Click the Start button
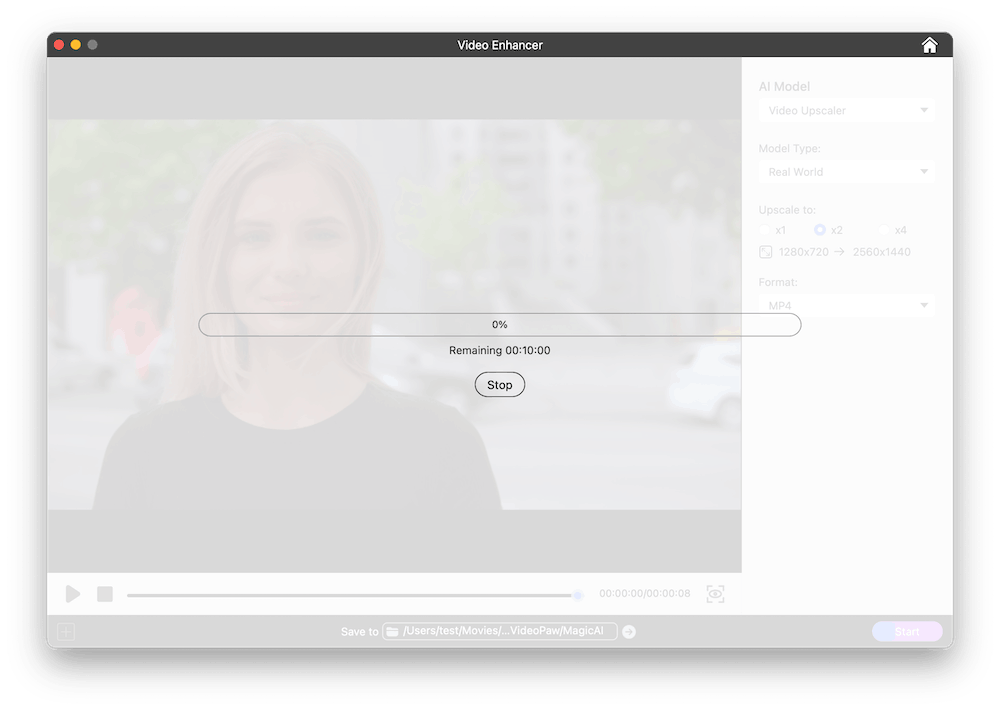Screen dimensions: 1000x710 (x=906, y=632)
